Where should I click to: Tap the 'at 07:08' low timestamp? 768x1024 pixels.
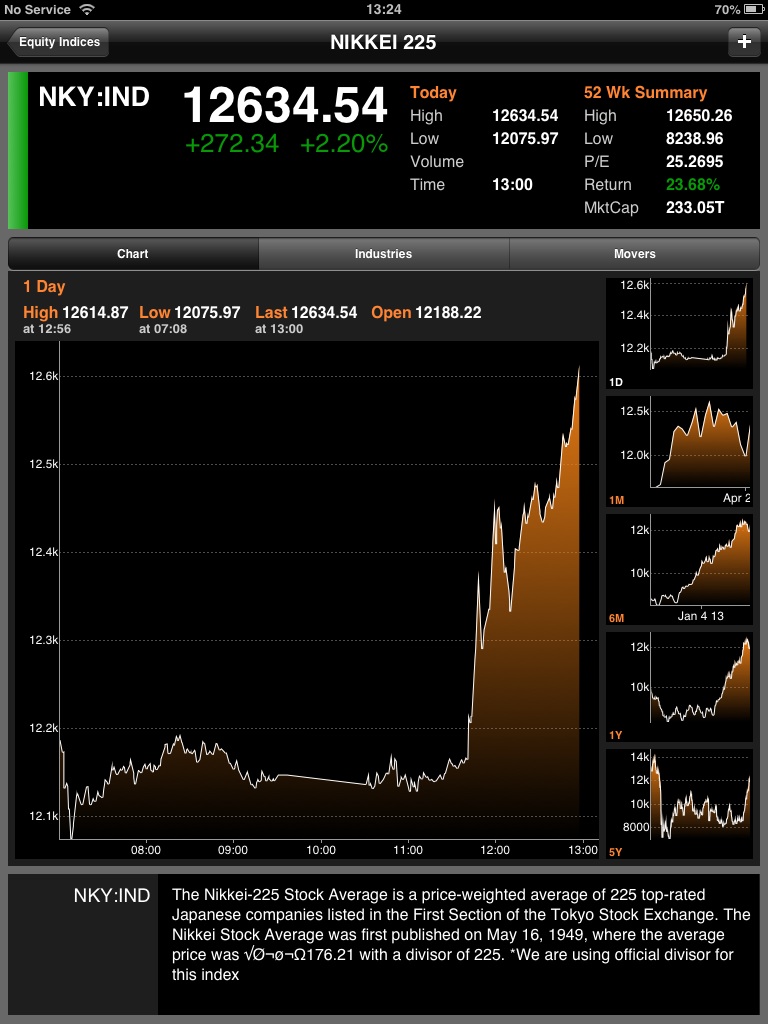coord(163,329)
